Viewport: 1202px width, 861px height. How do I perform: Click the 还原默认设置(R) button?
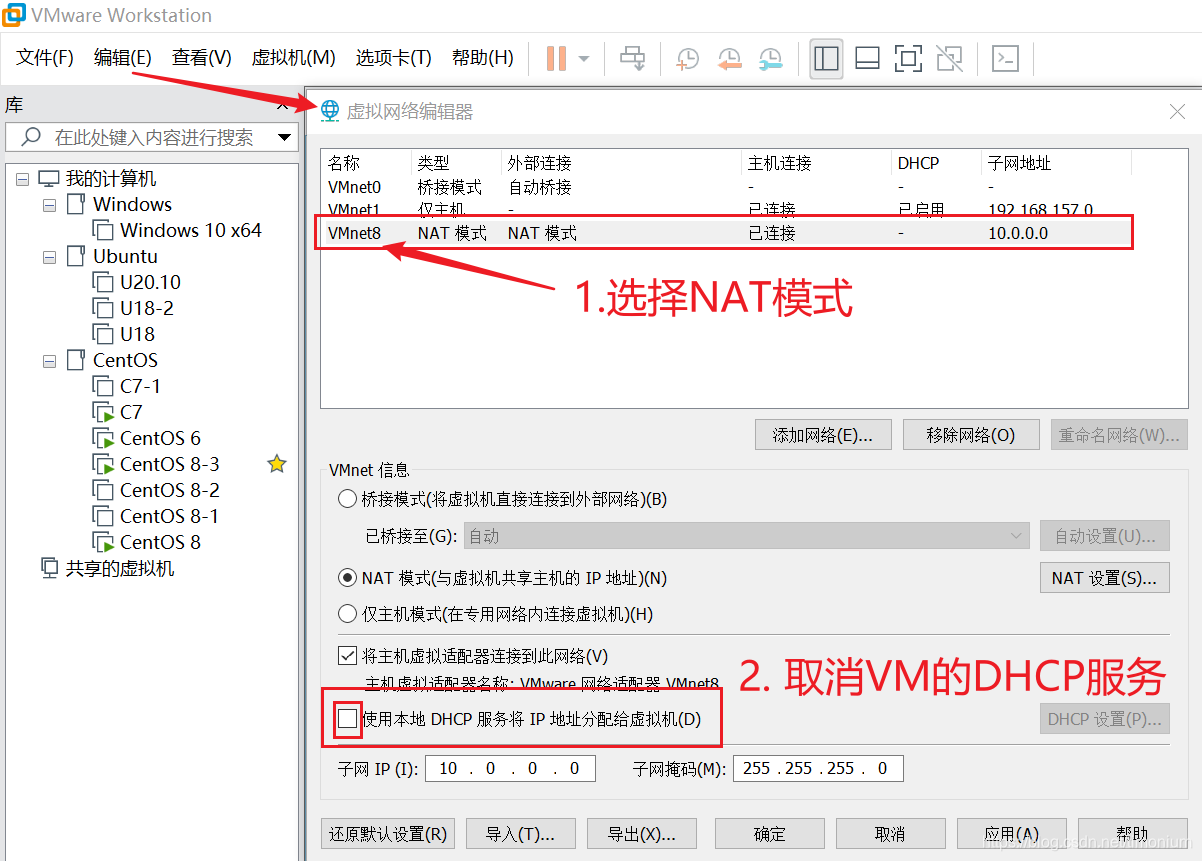pyautogui.click(x=389, y=834)
